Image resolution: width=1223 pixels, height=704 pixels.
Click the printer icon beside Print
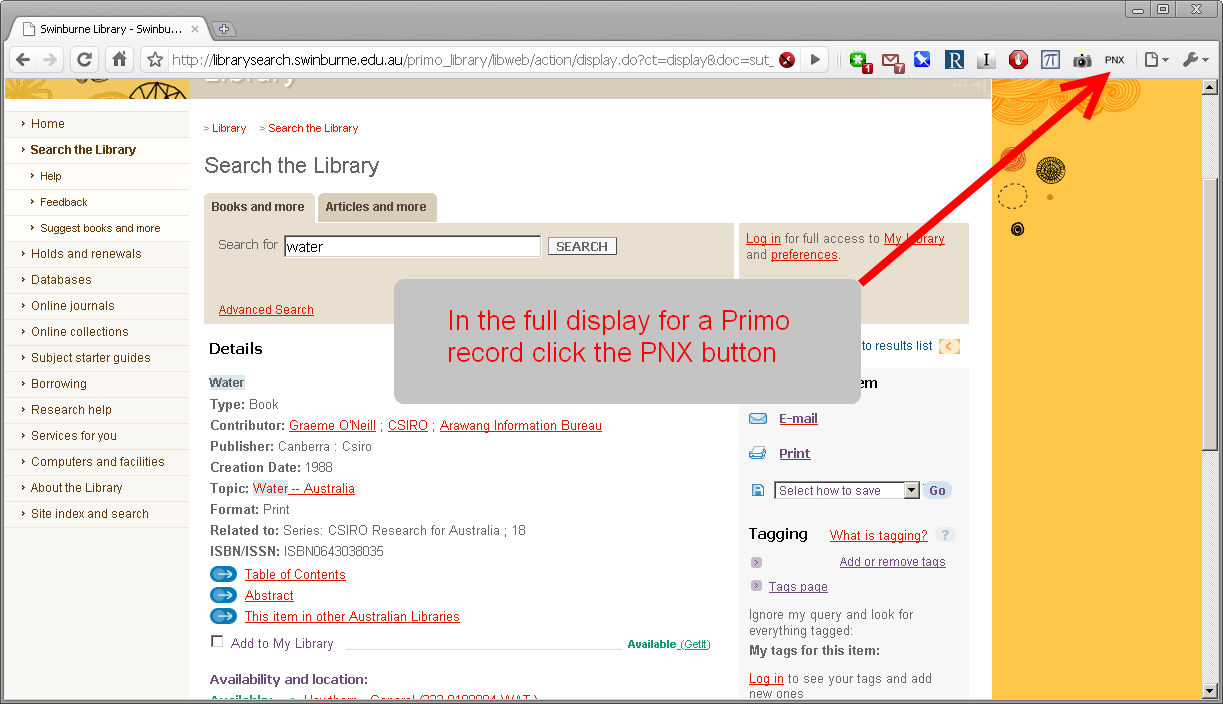tap(758, 453)
